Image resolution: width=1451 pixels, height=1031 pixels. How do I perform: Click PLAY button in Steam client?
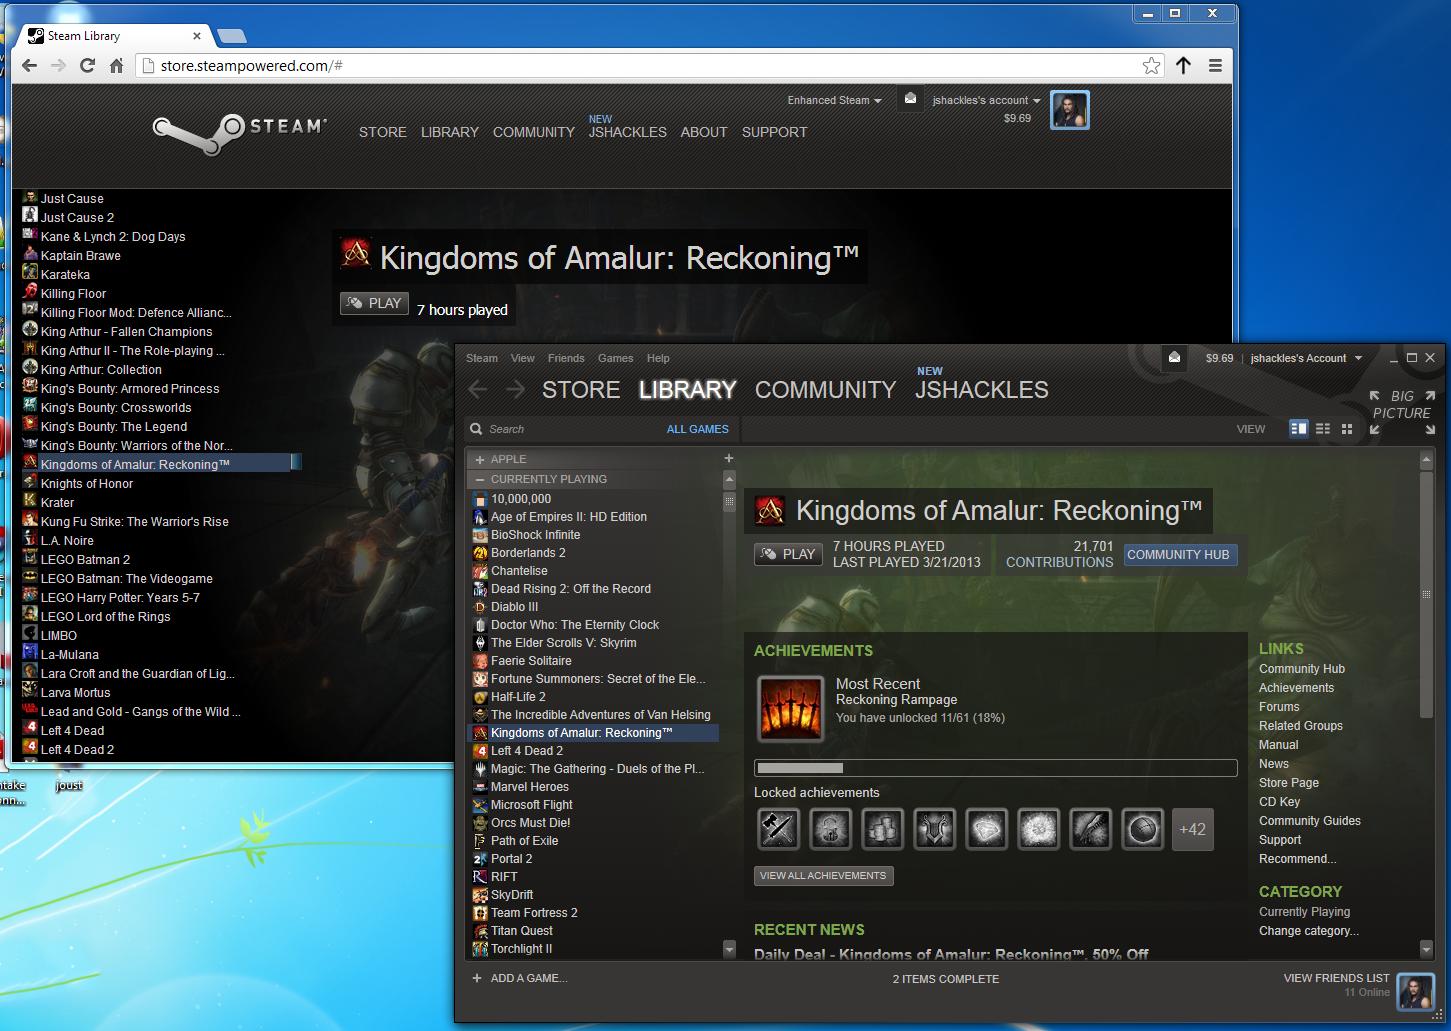click(x=788, y=554)
